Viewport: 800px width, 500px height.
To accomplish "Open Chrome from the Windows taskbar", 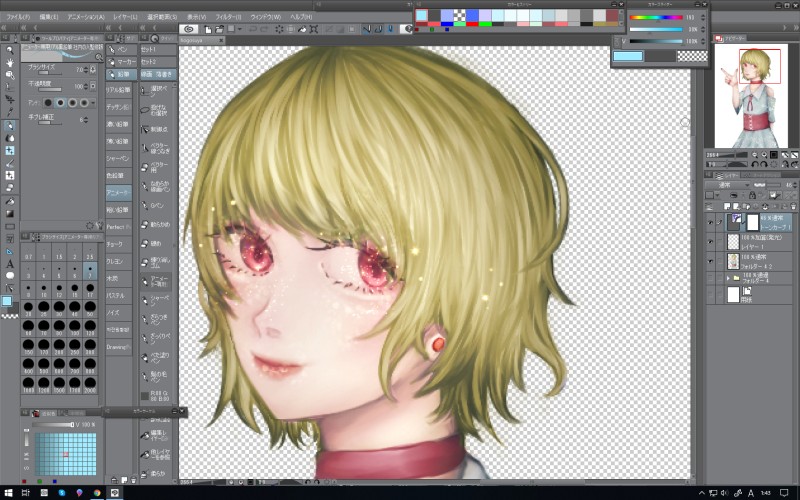I will pos(97,493).
